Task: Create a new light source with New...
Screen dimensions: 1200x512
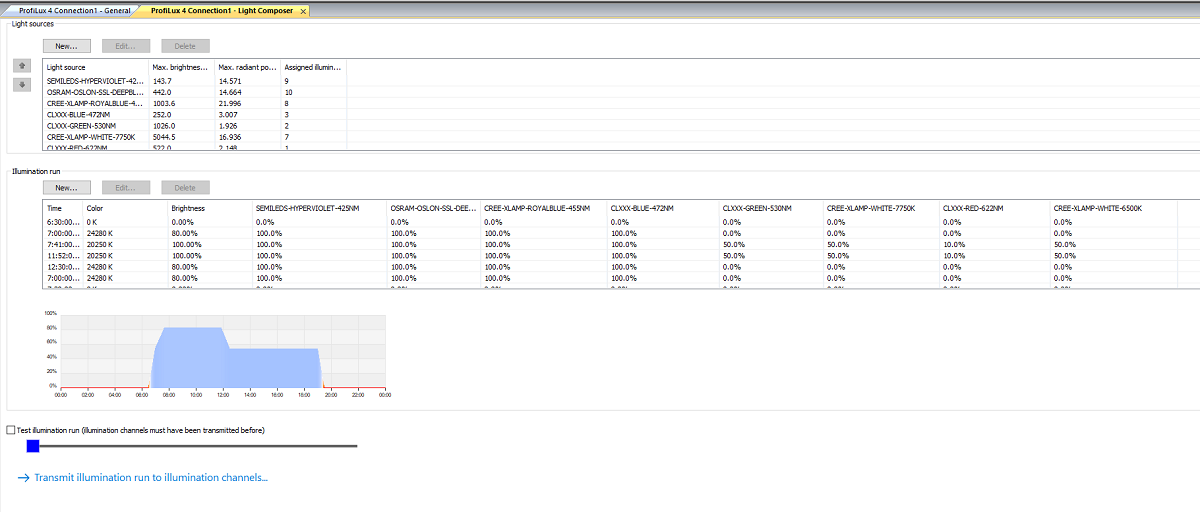Action: [x=67, y=46]
